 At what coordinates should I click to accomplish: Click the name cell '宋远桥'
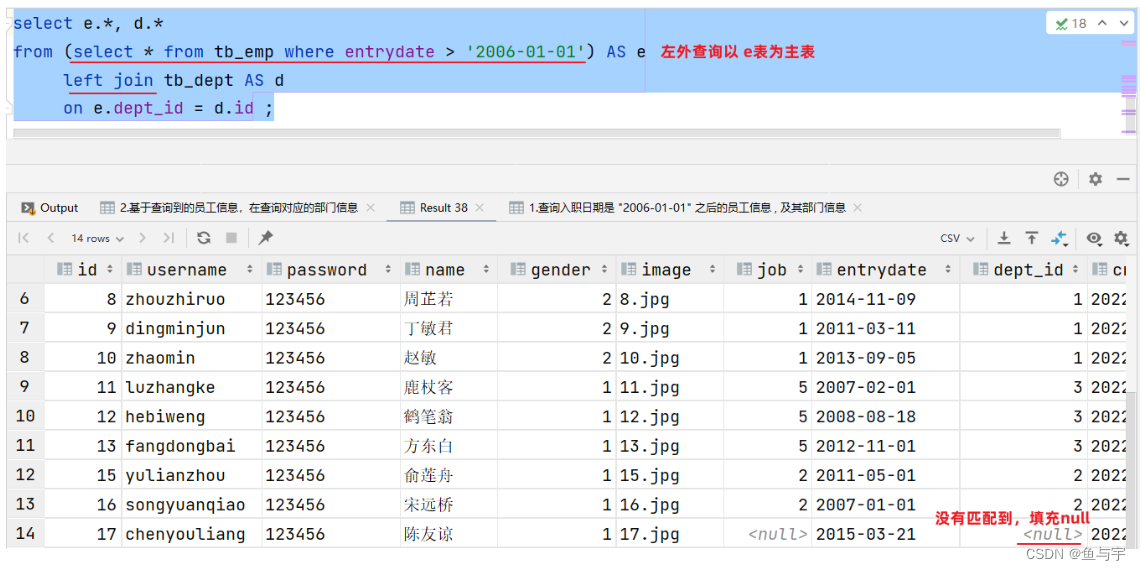448,505
